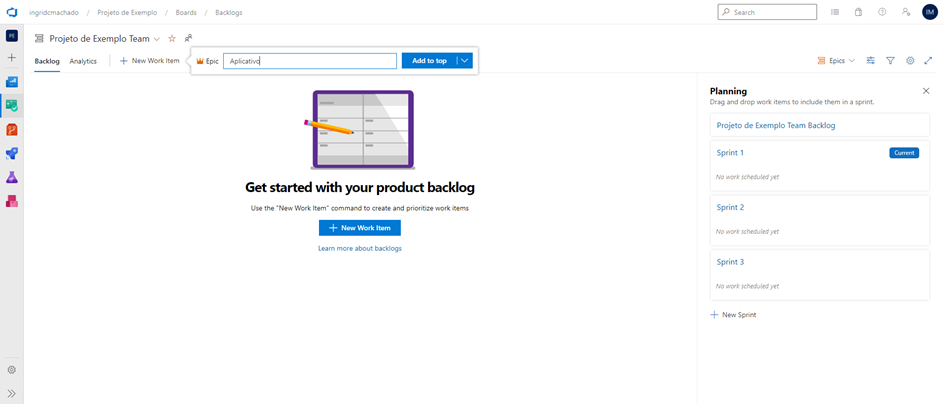The image size is (945, 404).
Task: Open the Add to top dropdown arrow
Action: tap(465, 61)
